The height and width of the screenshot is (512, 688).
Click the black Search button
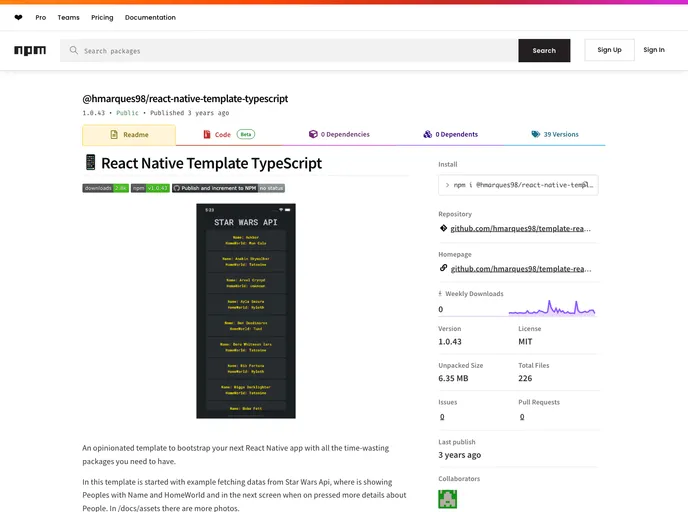[544, 50]
